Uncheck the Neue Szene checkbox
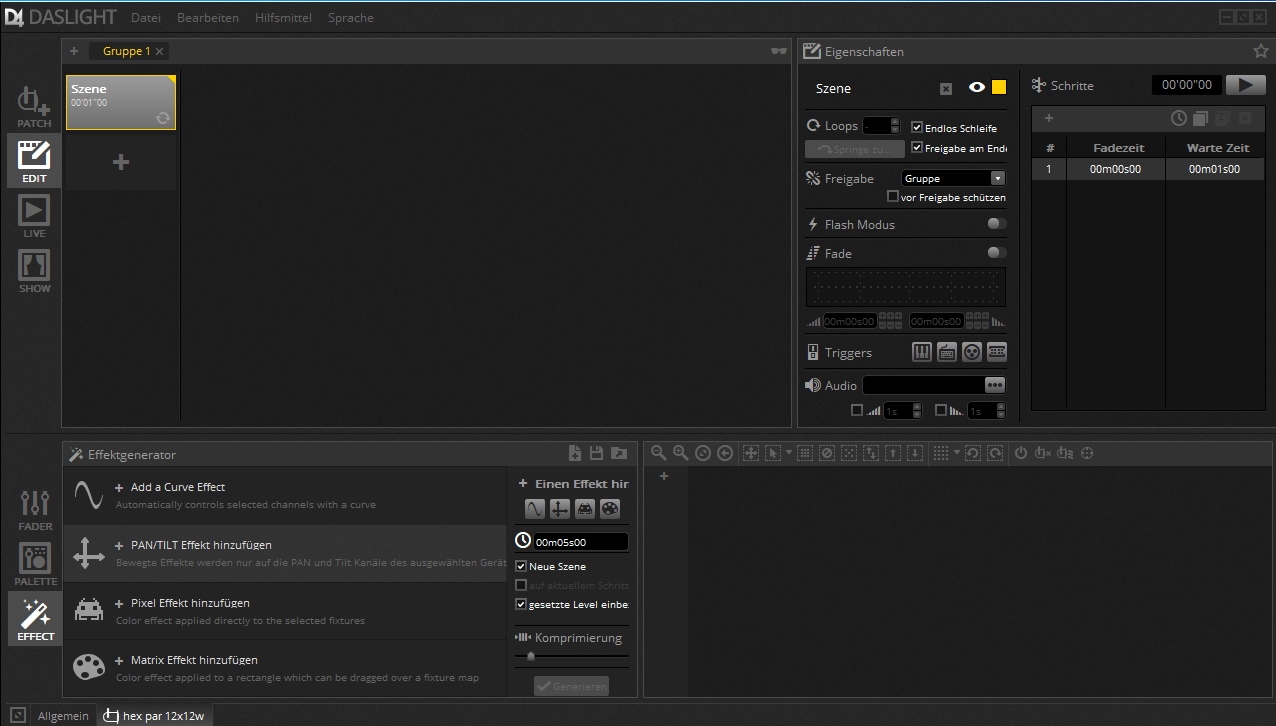1276x726 pixels. 521,566
